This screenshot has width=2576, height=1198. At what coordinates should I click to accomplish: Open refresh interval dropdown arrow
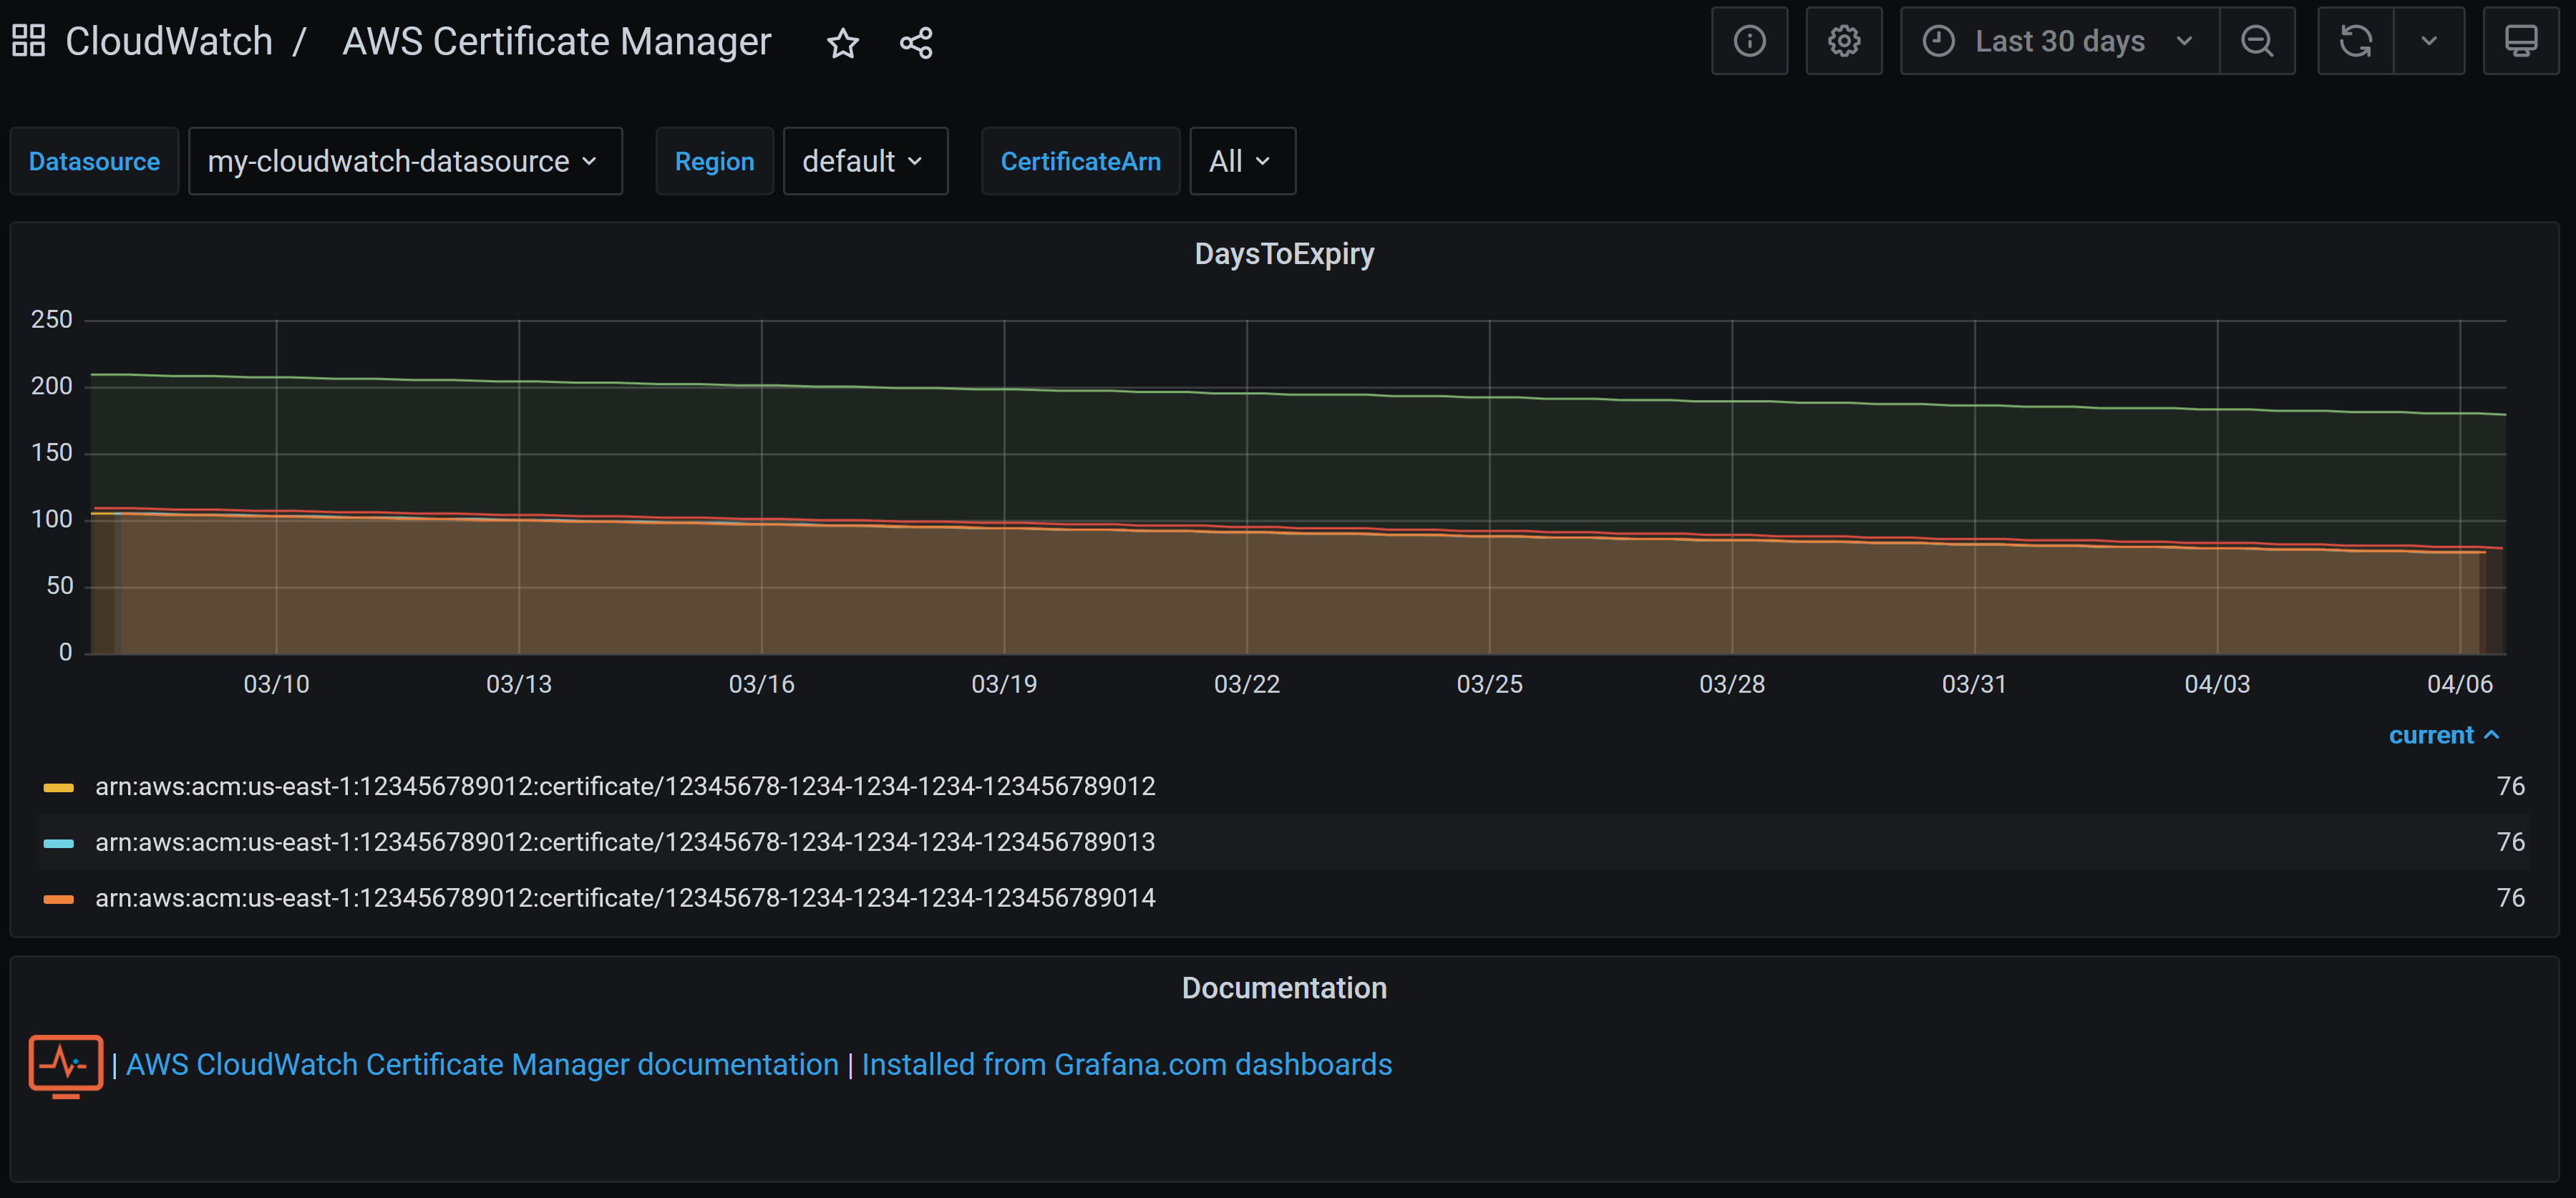click(2428, 41)
